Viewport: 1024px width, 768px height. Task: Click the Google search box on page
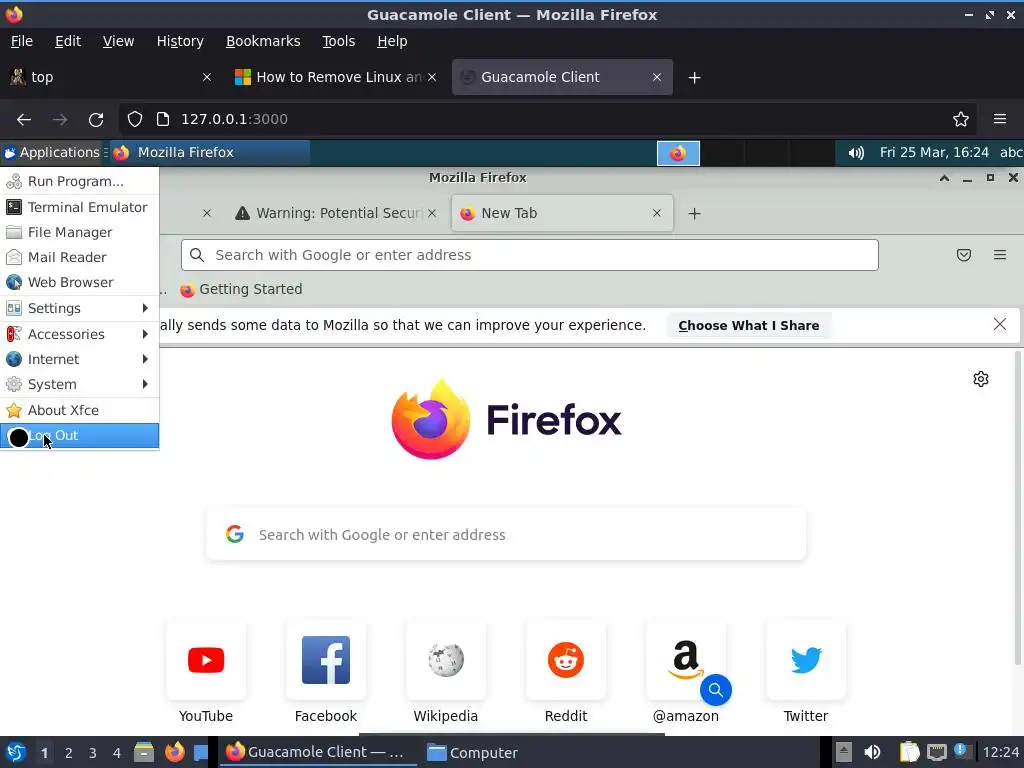click(506, 535)
